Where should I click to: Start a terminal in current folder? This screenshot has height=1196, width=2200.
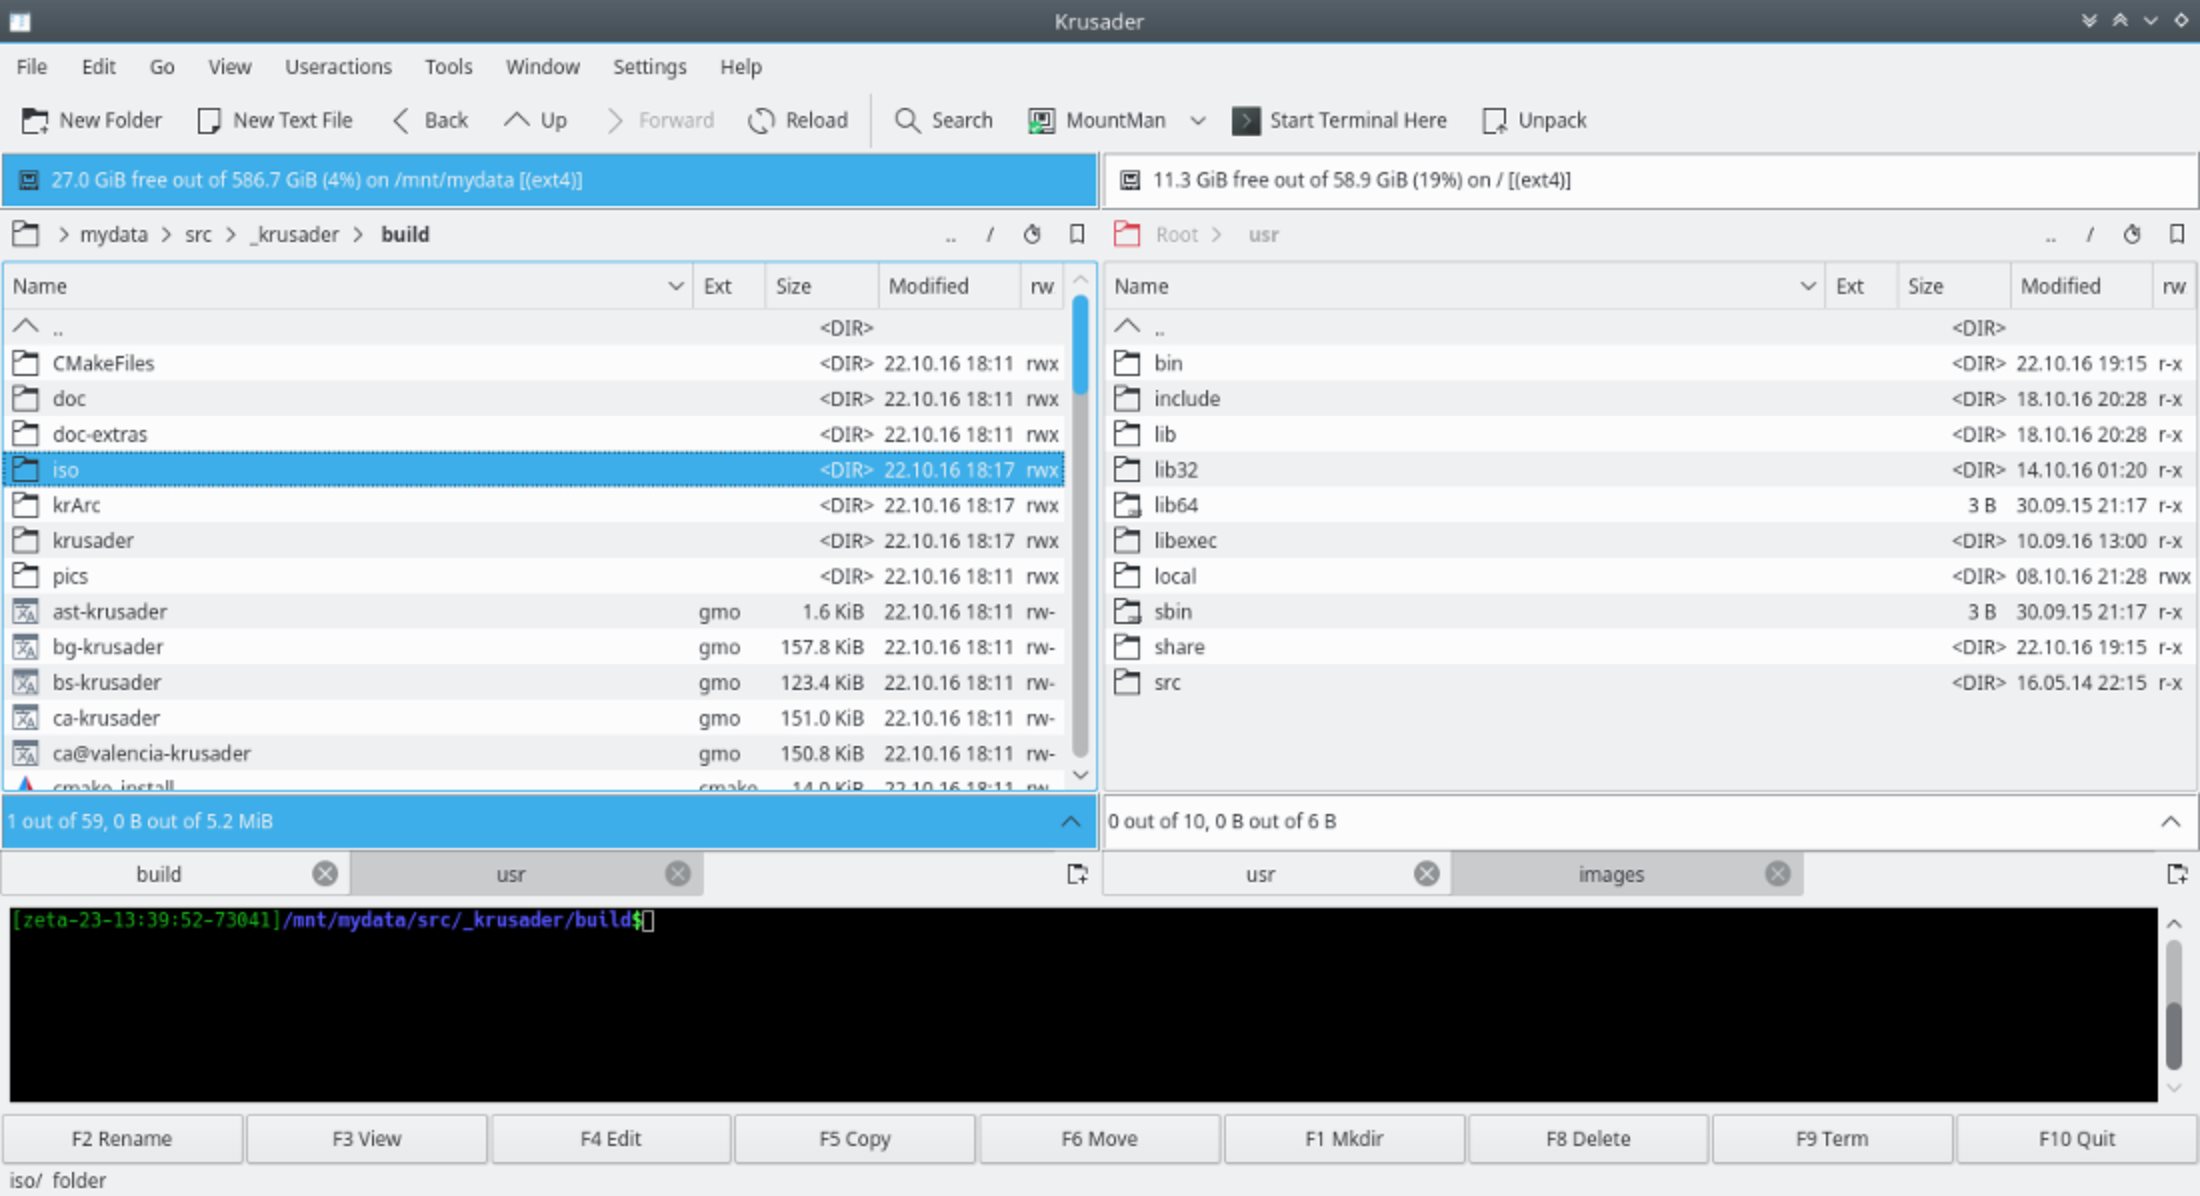coord(1340,120)
